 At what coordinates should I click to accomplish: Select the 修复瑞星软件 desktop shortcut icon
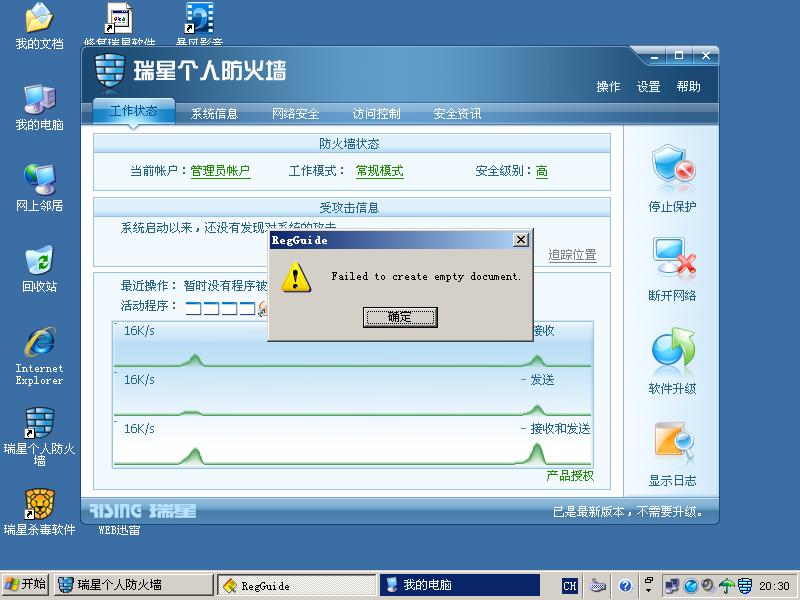(x=119, y=18)
